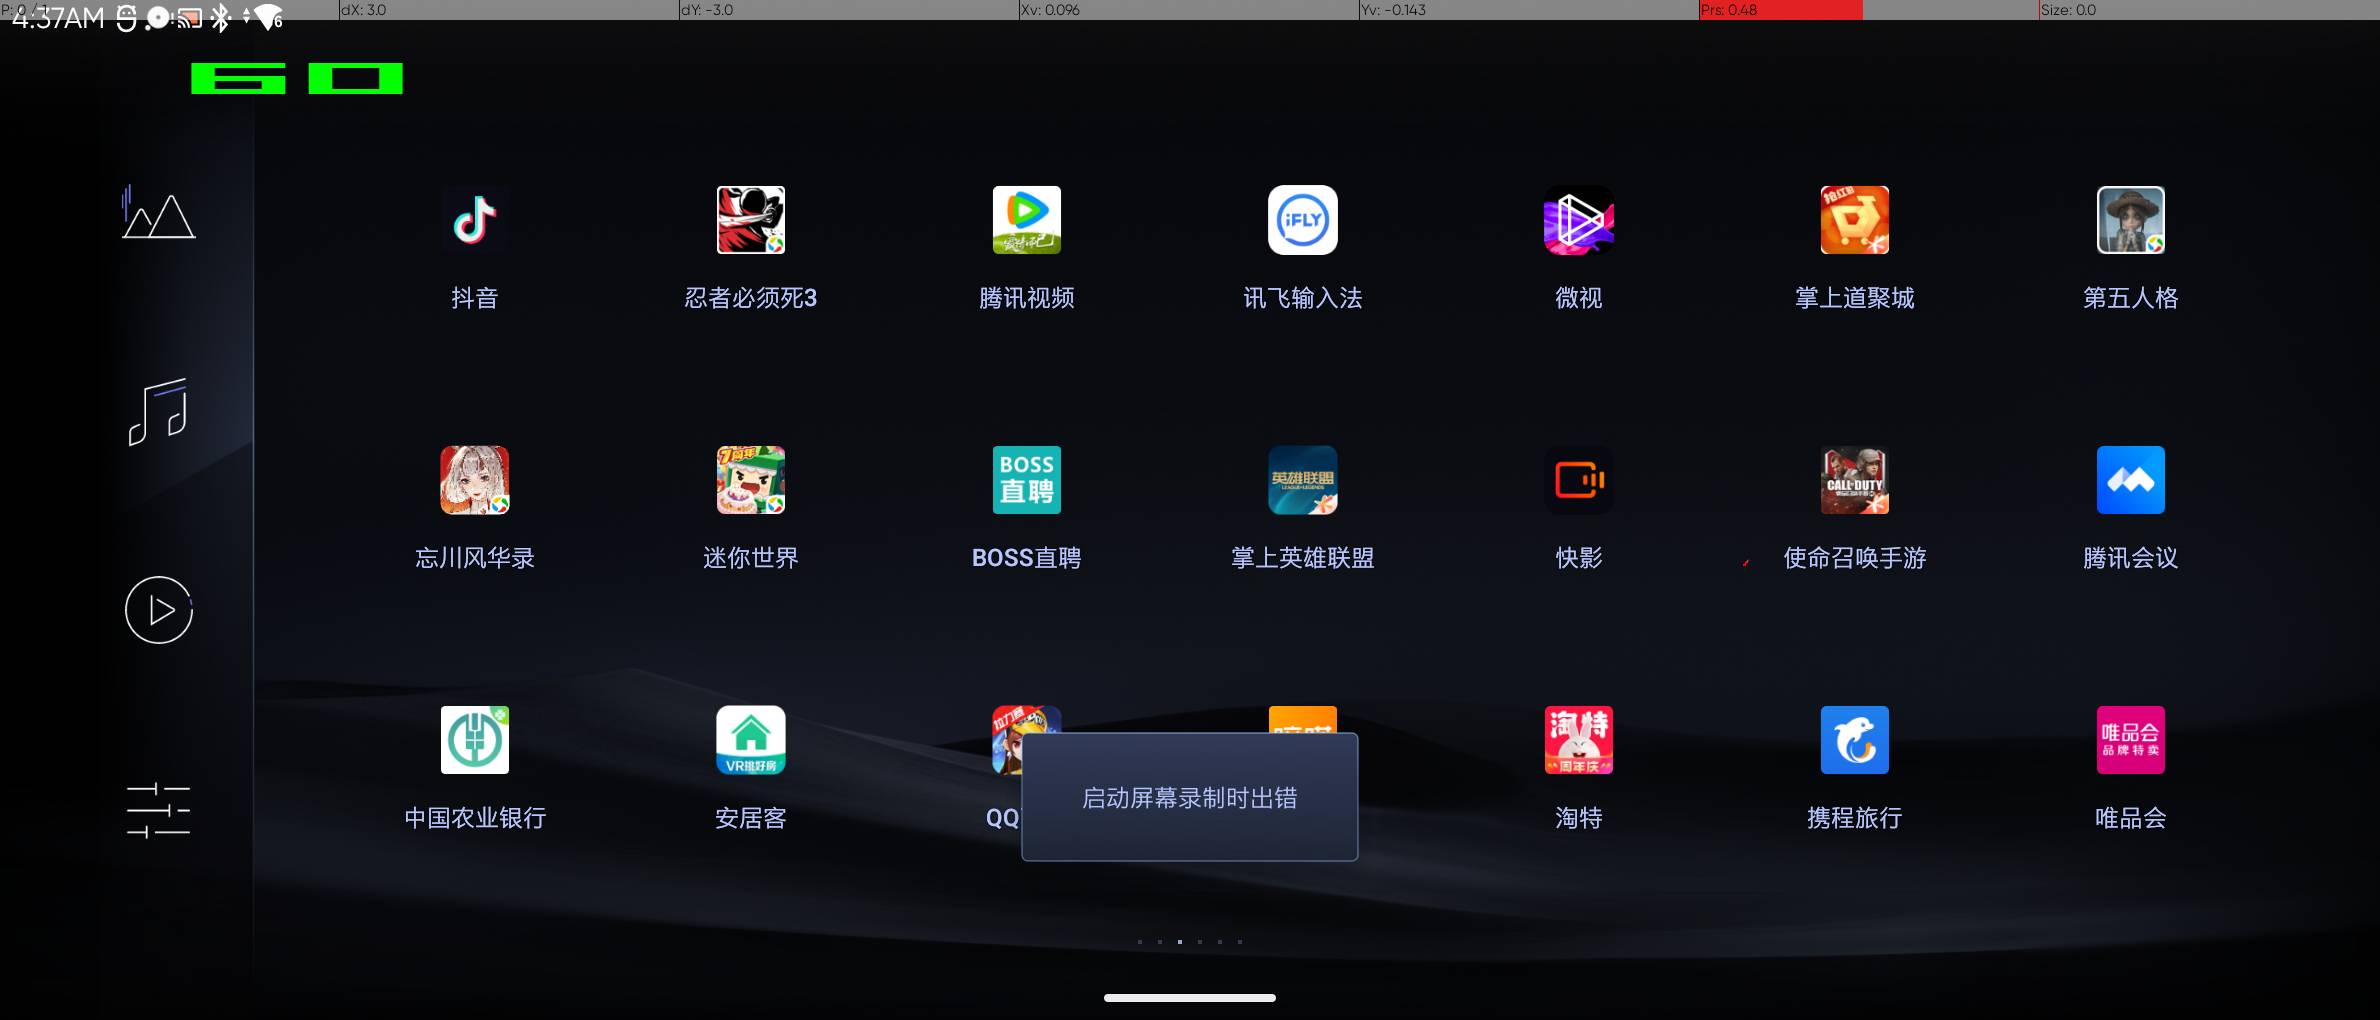Tap the cast screen icon in status bar
The width and height of the screenshot is (2380, 1020).
click(x=189, y=18)
